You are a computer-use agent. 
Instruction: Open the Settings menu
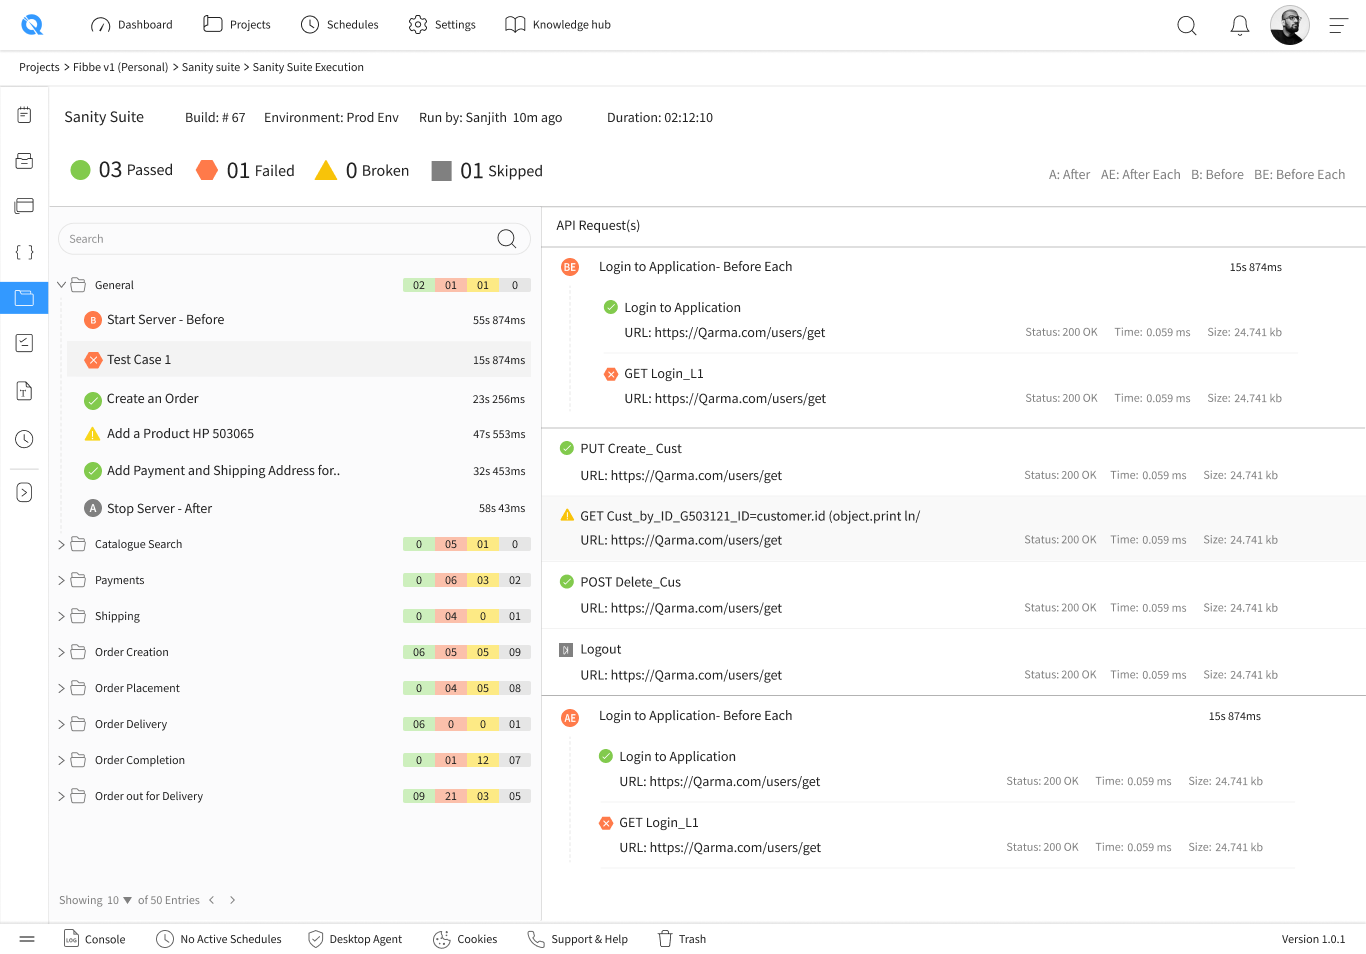441,25
